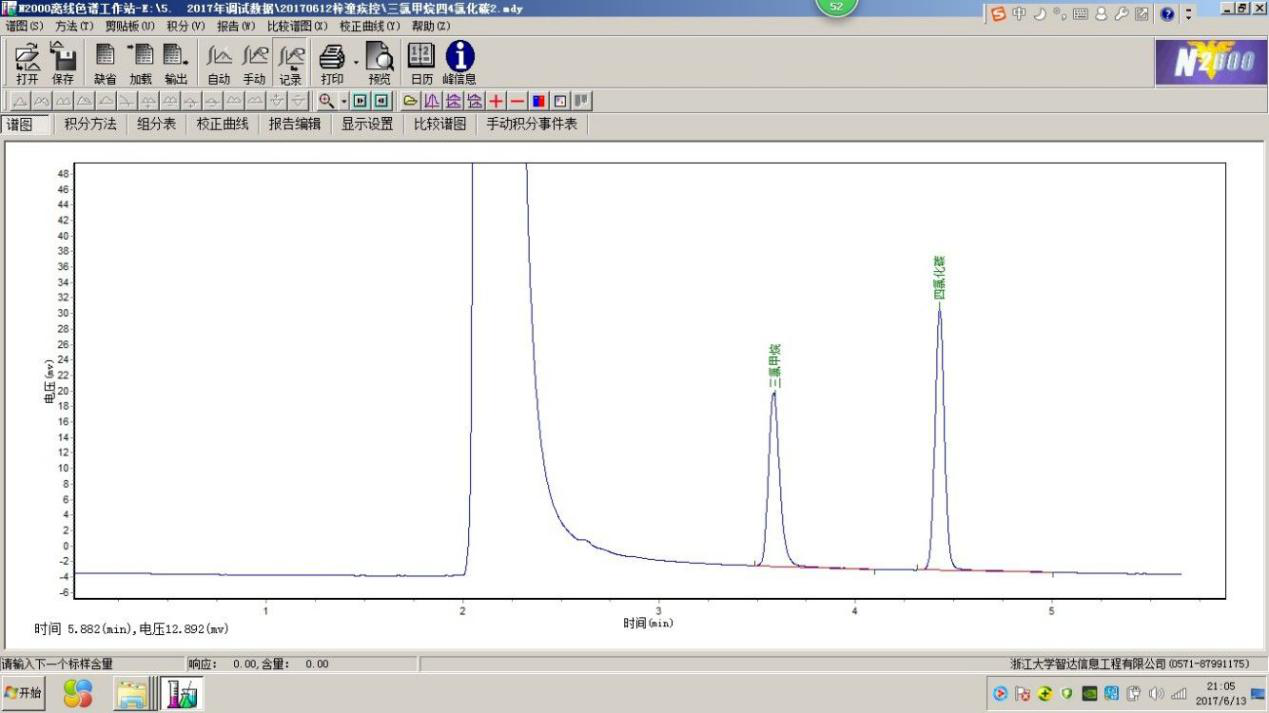1269x713 pixels.
Task: Open the 谱图(S) menu
Action: (x=25, y=26)
